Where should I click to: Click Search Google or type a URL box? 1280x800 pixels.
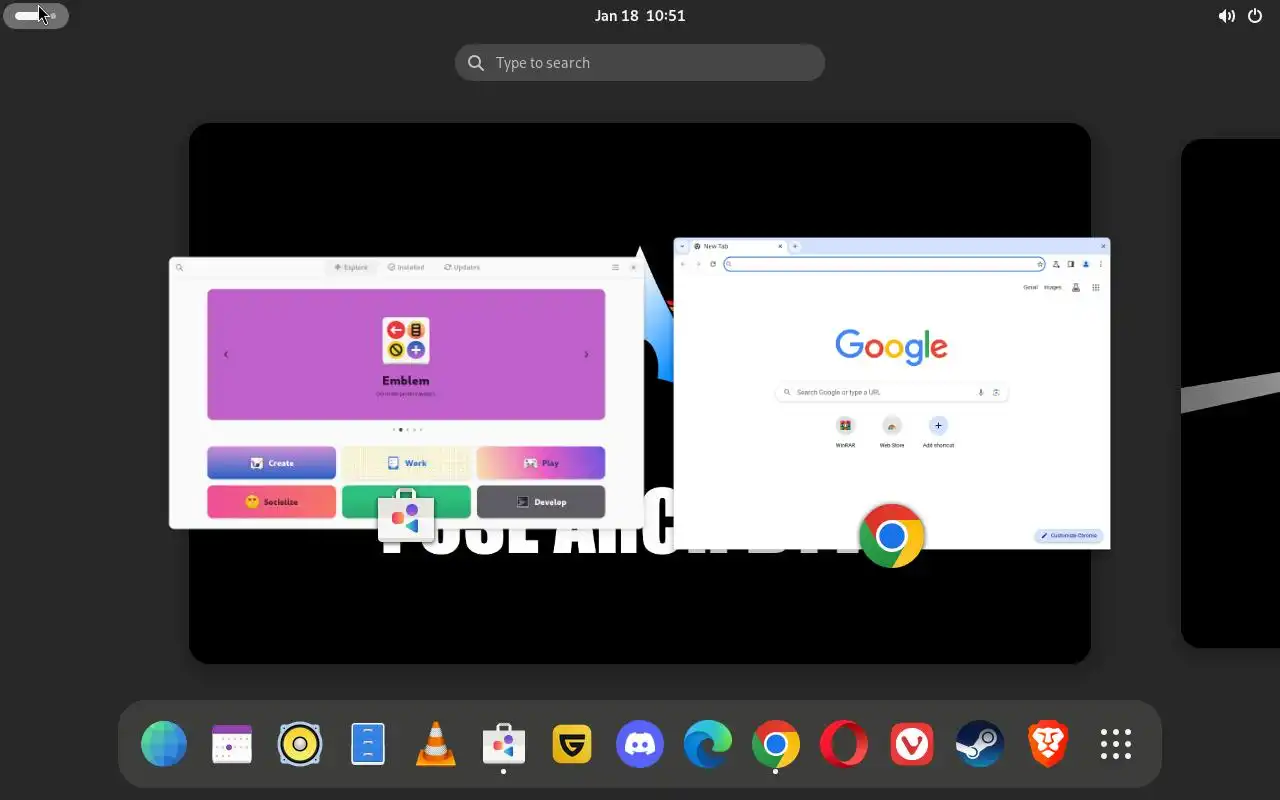tap(892, 392)
